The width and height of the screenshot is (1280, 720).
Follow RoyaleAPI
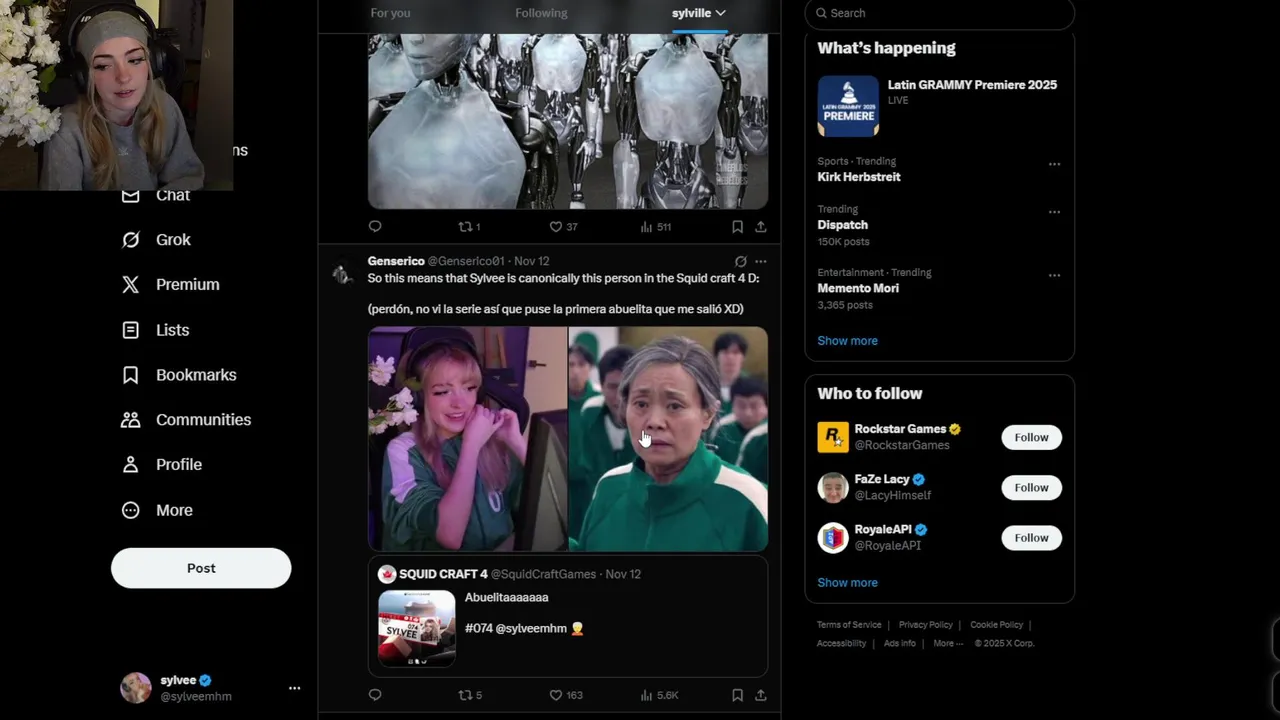click(x=1031, y=537)
